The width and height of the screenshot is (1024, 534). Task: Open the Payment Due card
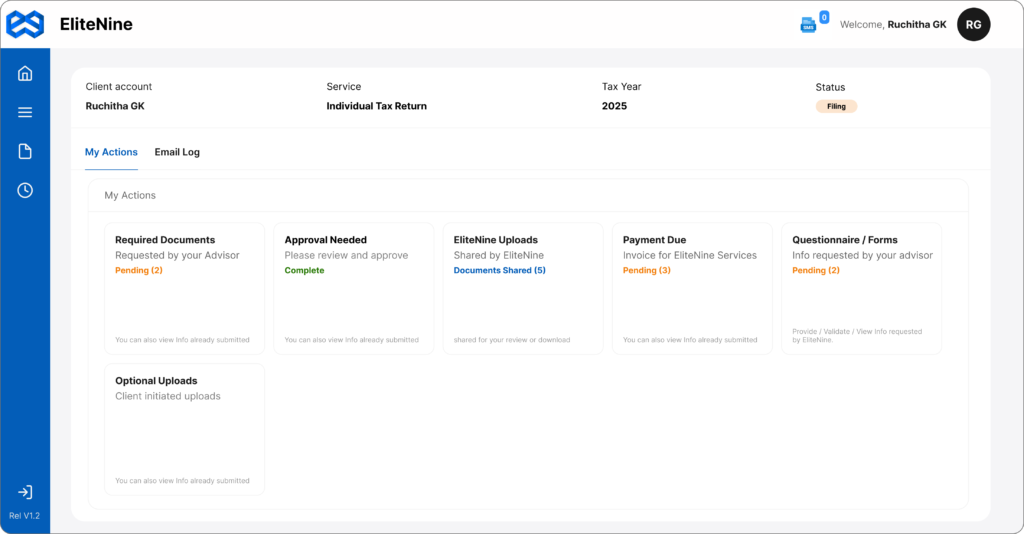click(692, 288)
